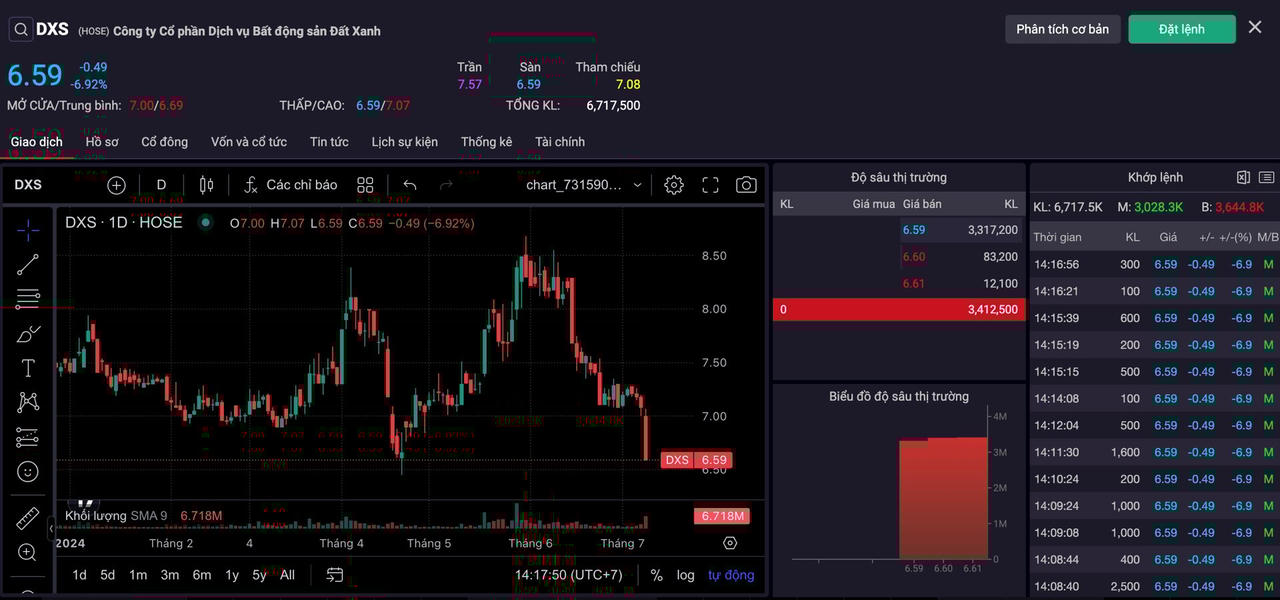Undo the last chart action
This screenshot has width=1280, height=600.
(410, 185)
